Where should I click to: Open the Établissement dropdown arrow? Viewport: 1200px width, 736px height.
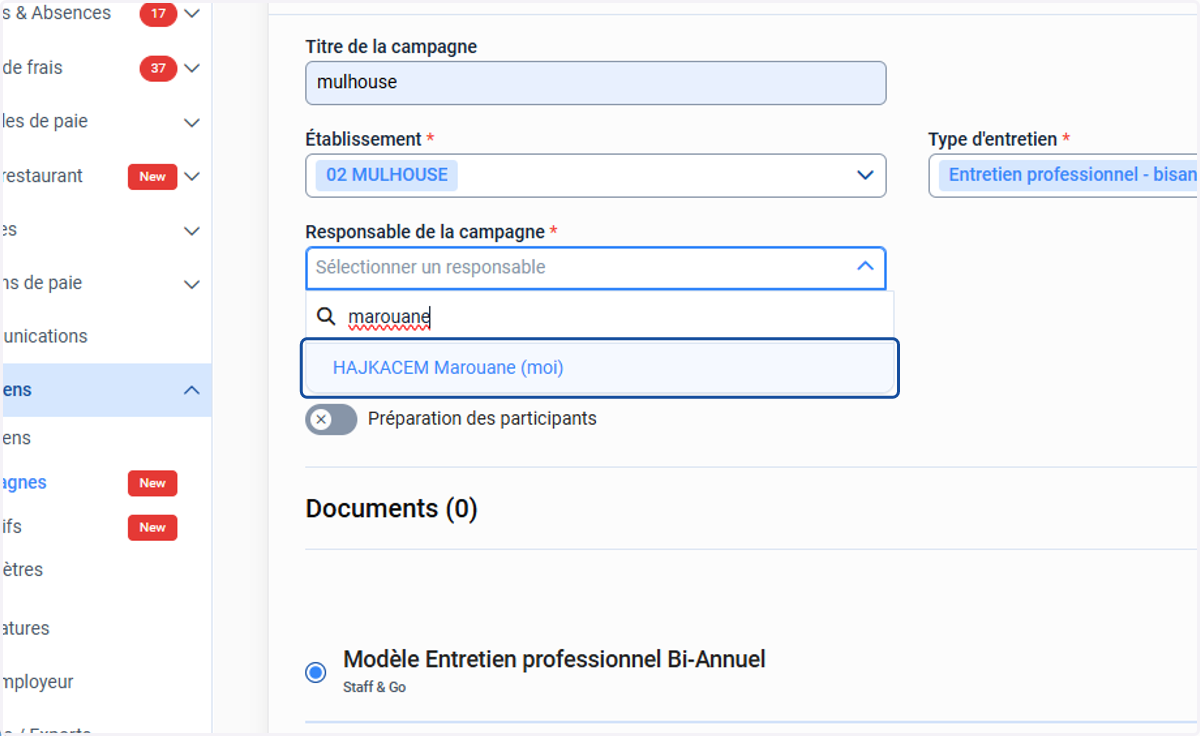(866, 175)
